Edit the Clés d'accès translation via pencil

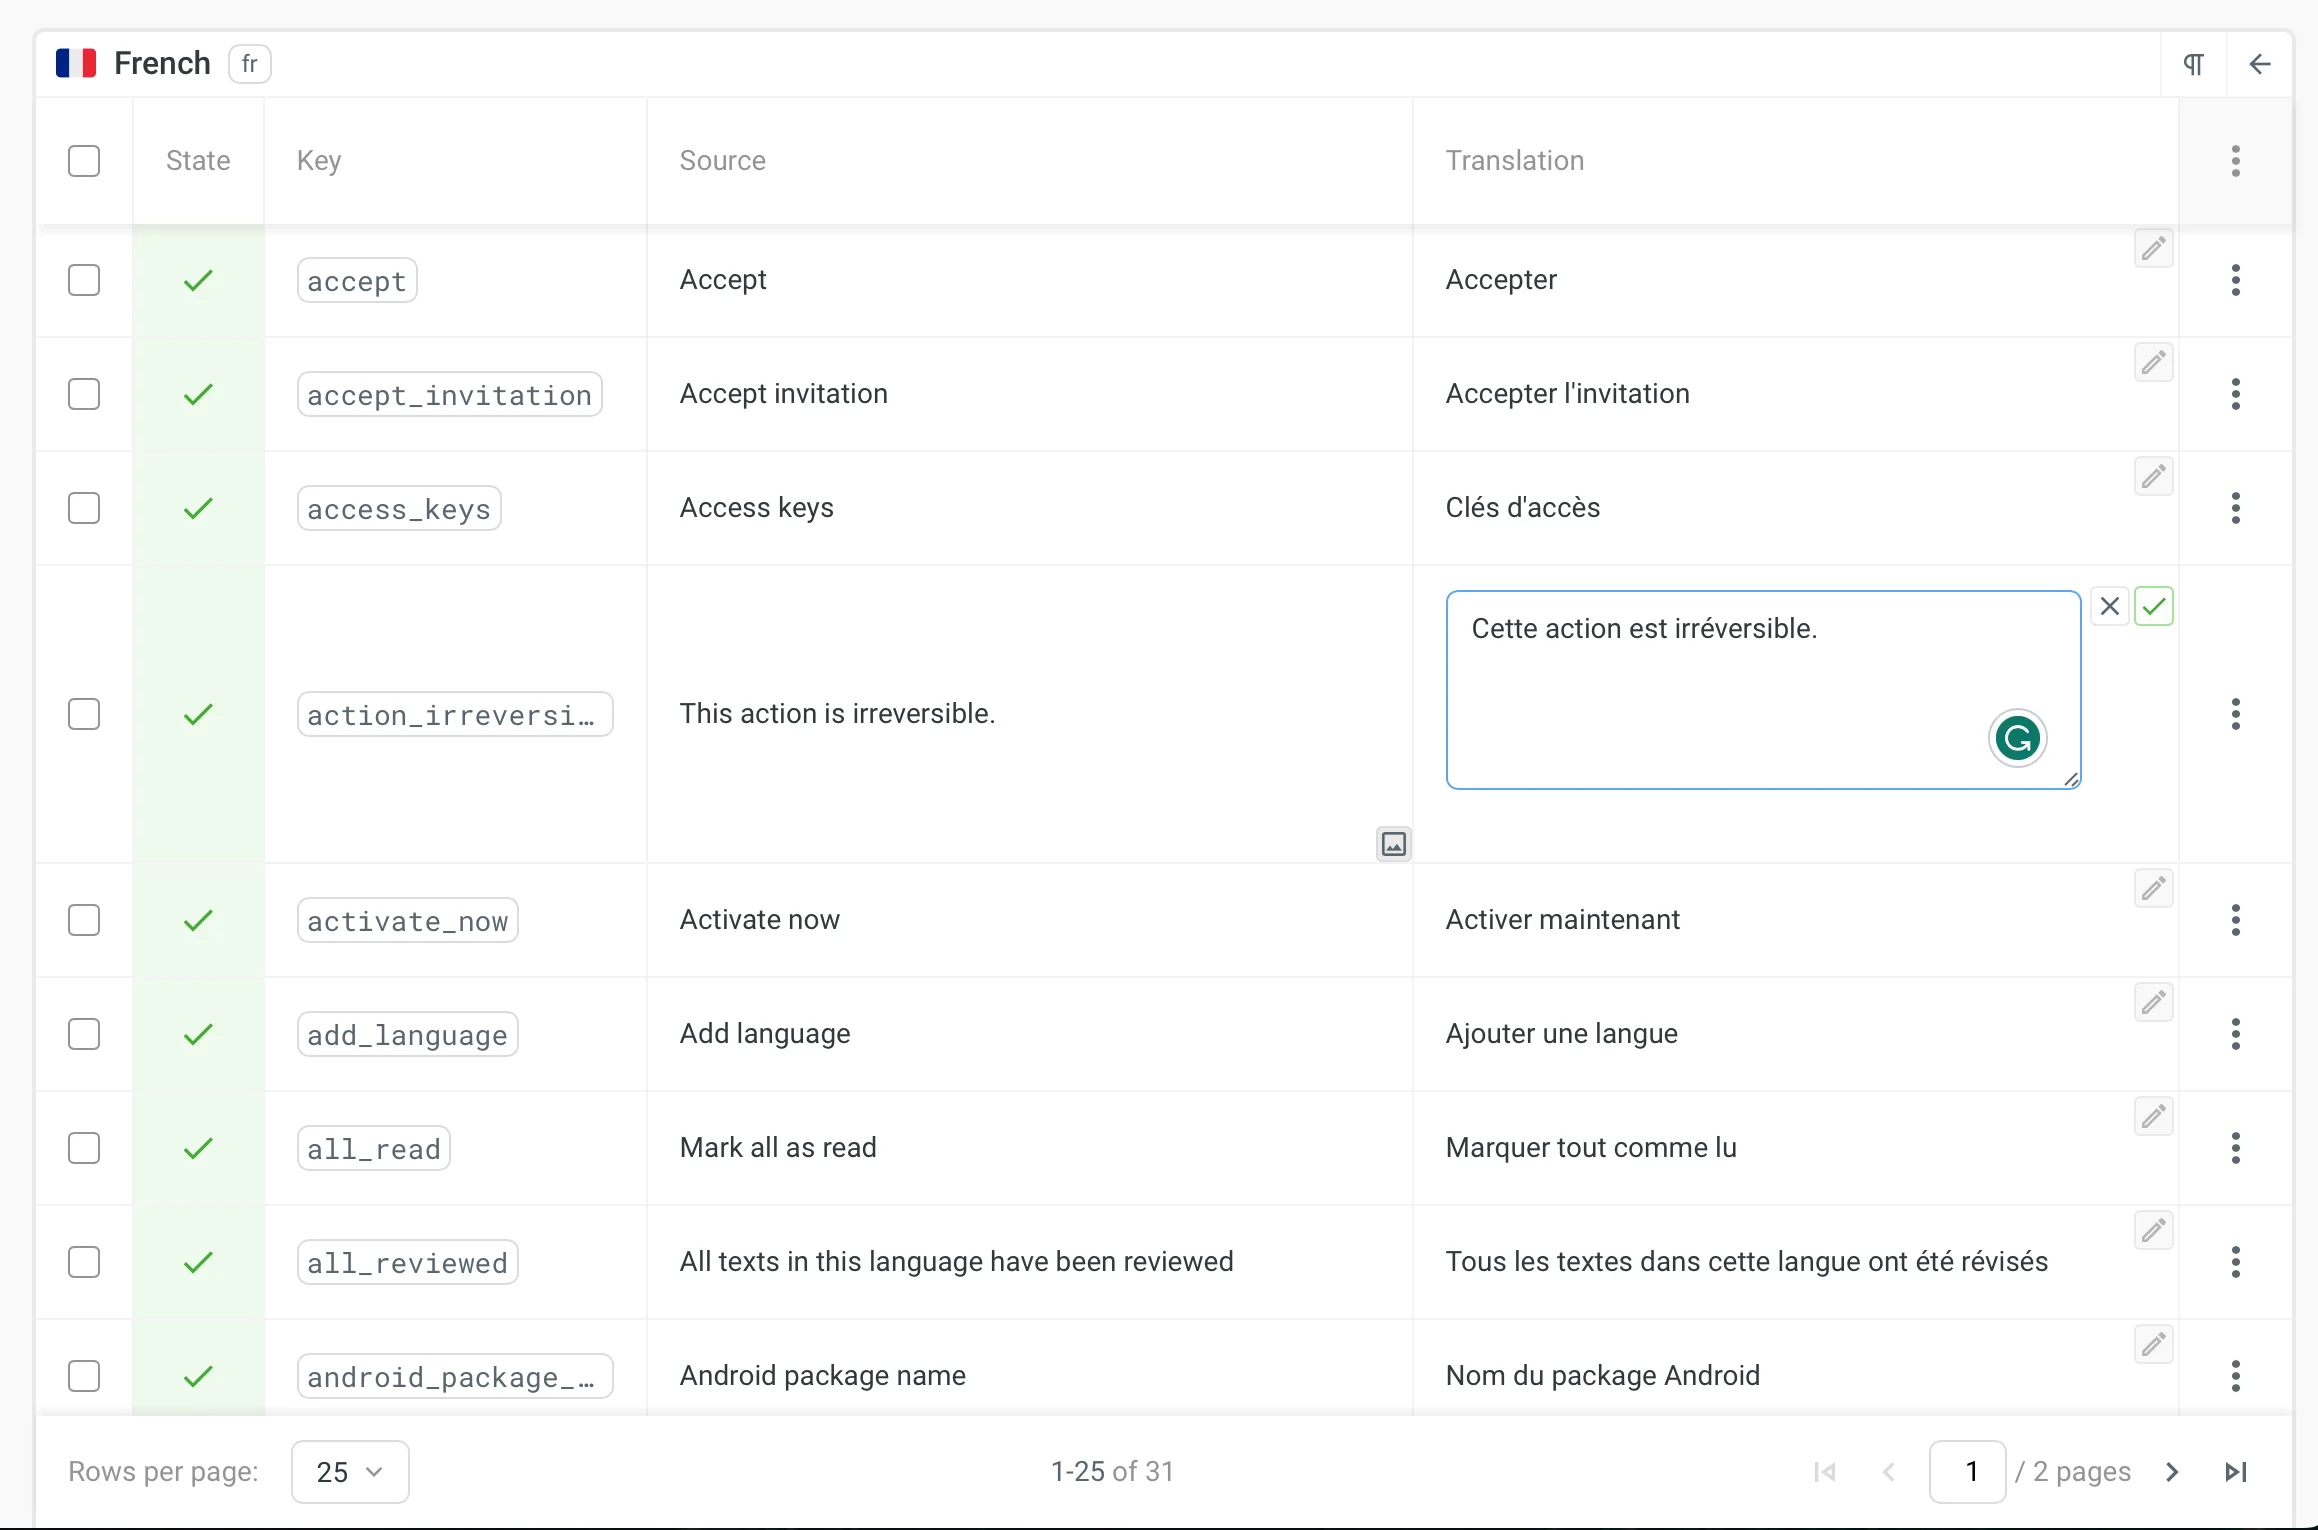pyautogui.click(x=2153, y=476)
